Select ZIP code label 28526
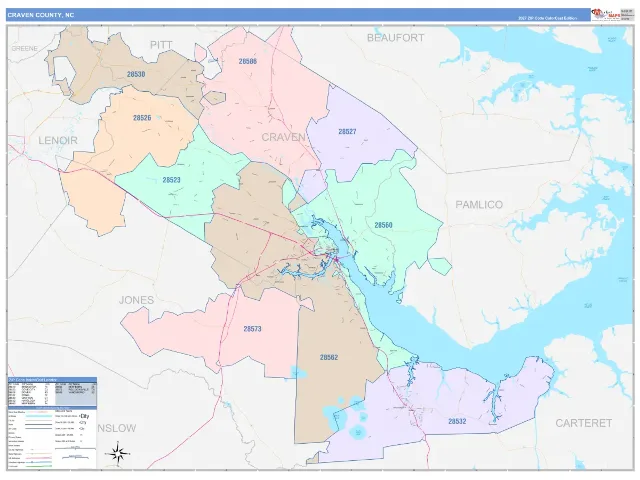The width and height of the screenshot is (640, 480). click(x=142, y=118)
